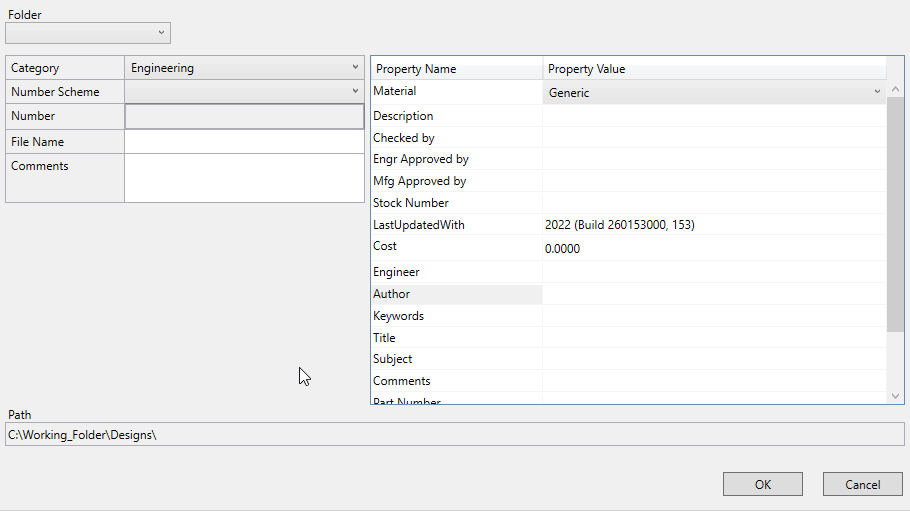The width and height of the screenshot is (910, 511).
Task: Select the Author property row
Action: click(x=456, y=294)
